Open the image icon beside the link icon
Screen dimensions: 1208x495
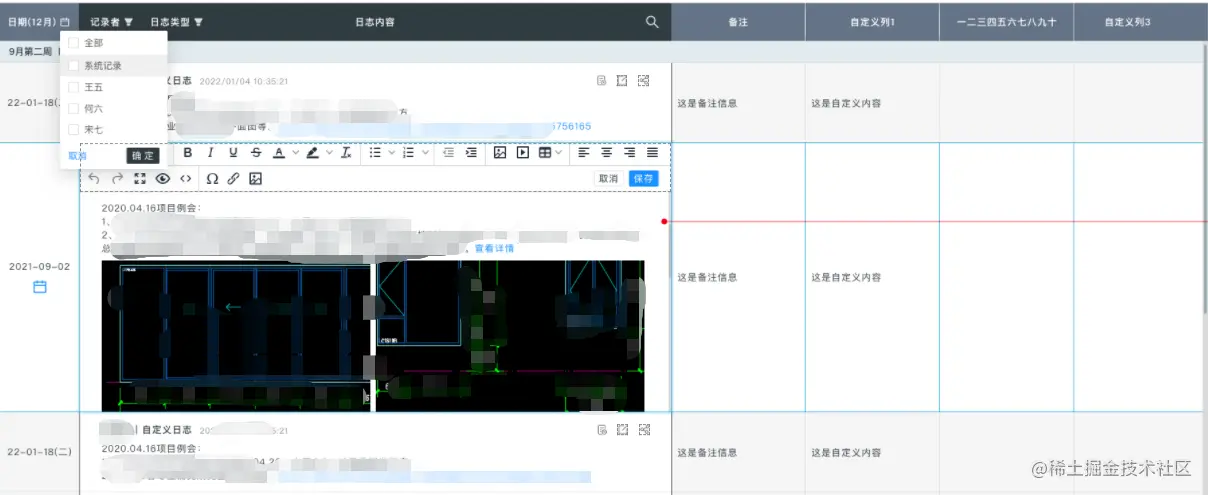[x=256, y=178]
